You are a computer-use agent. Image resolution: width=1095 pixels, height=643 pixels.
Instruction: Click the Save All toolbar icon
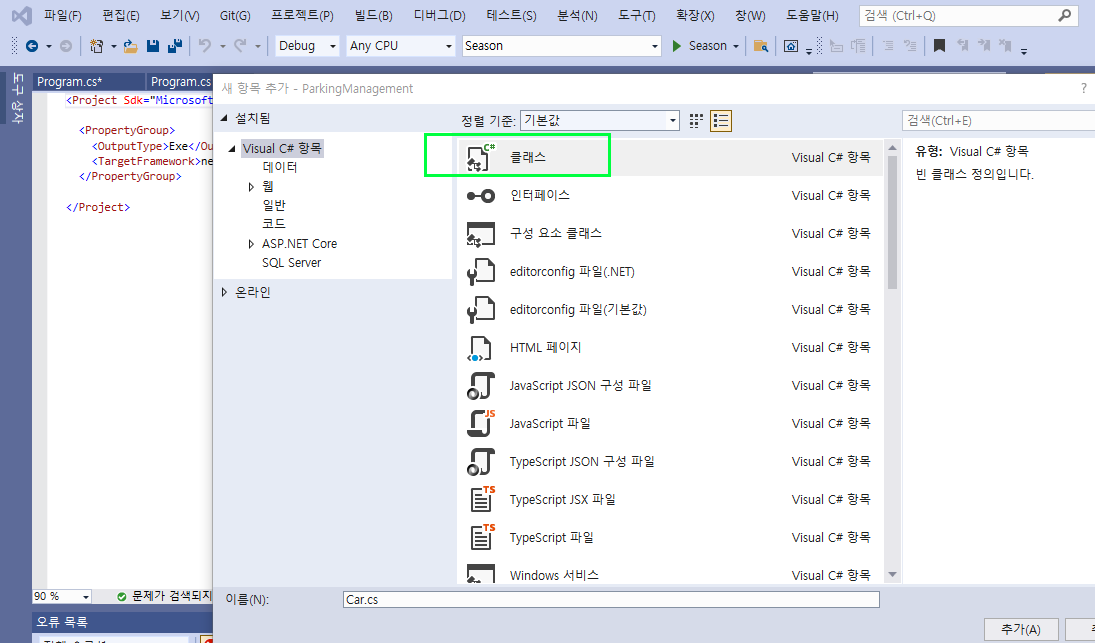(175, 46)
